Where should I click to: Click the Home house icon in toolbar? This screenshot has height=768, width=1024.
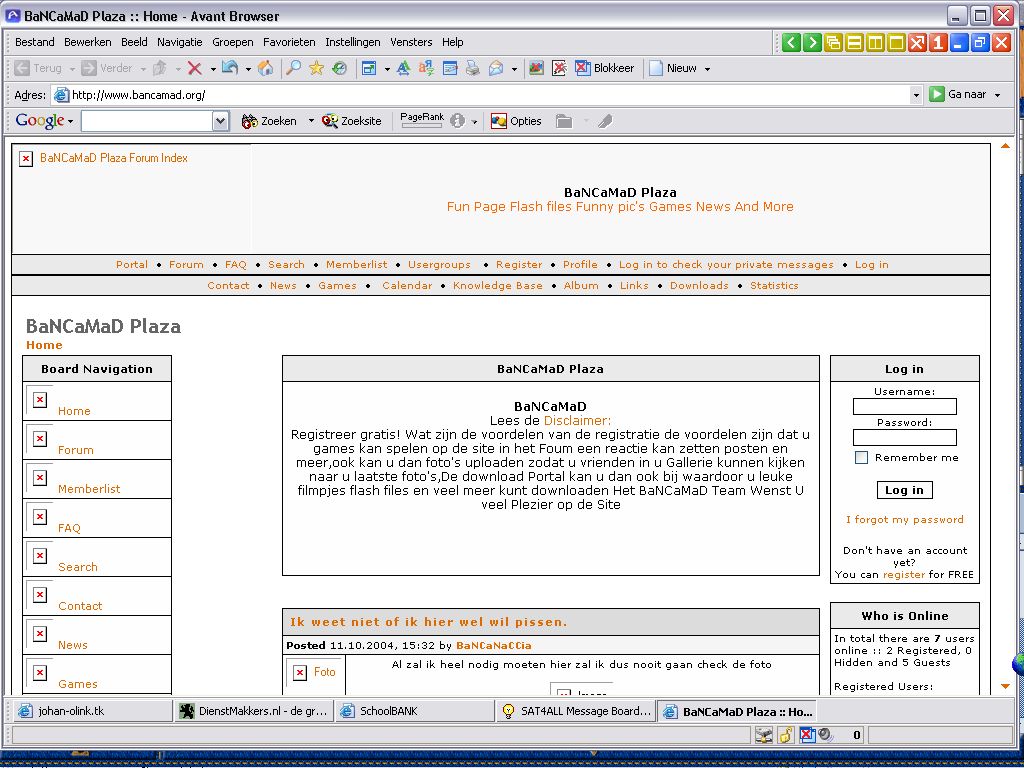(265, 68)
